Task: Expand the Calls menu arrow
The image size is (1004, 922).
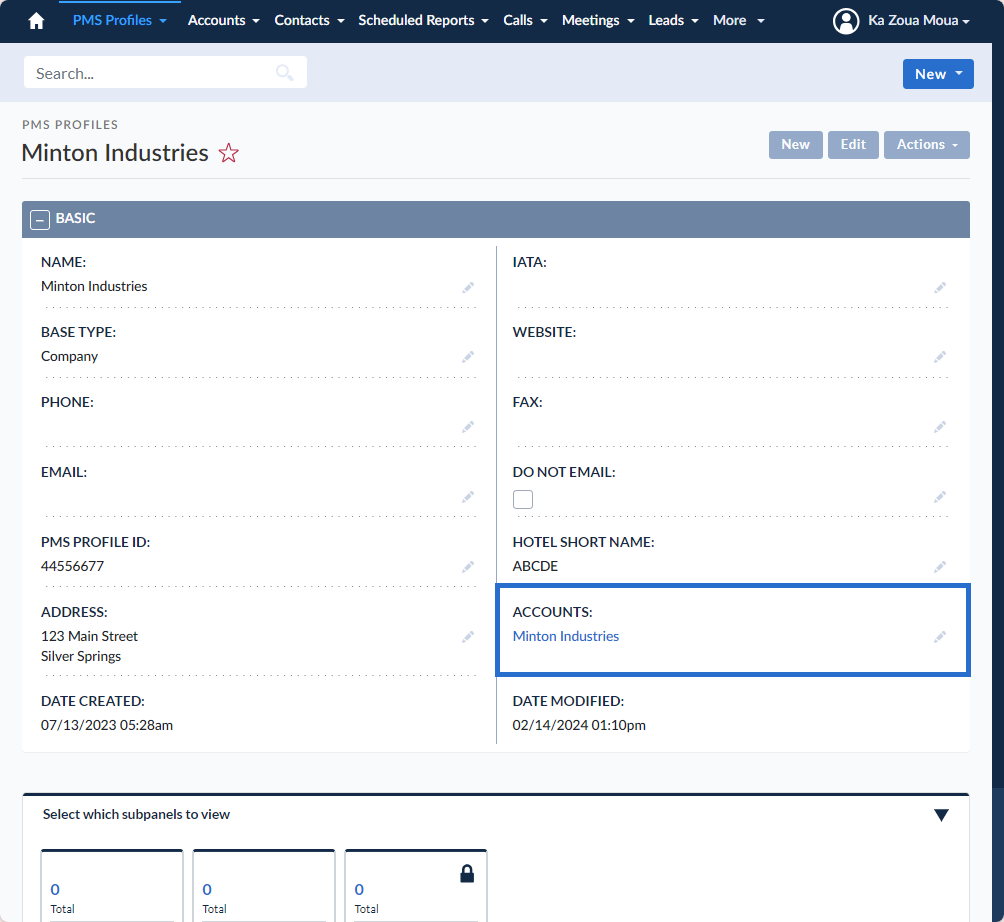Action: [x=544, y=21]
